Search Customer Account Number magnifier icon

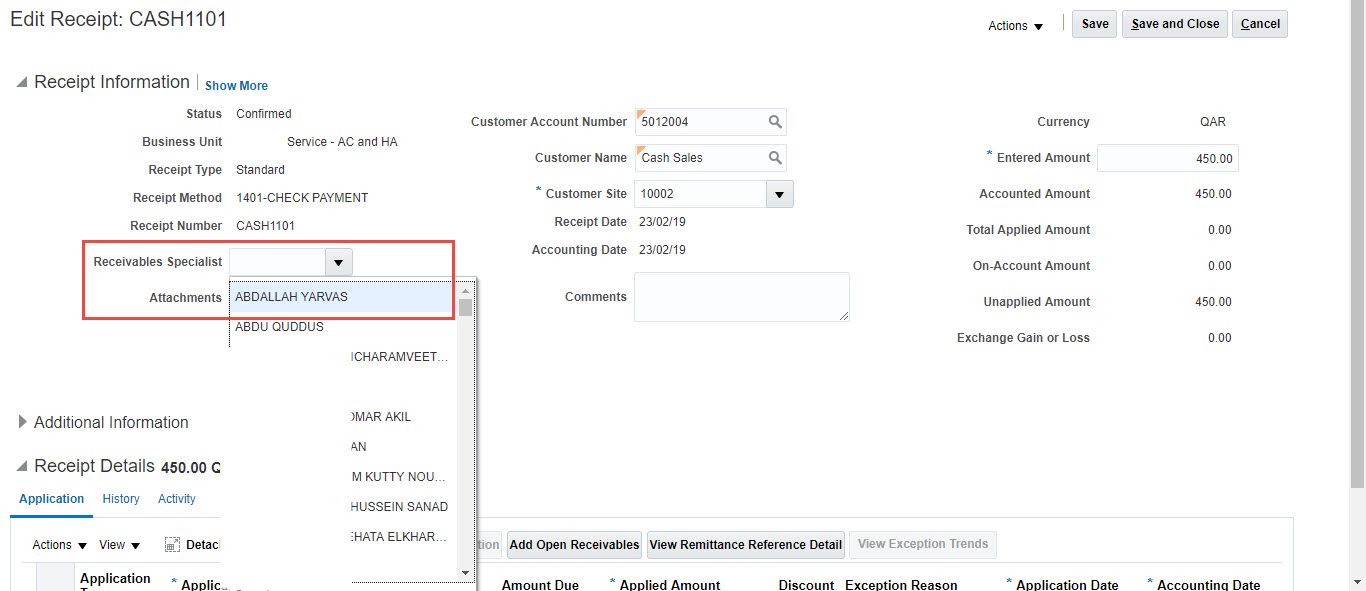click(775, 122)
